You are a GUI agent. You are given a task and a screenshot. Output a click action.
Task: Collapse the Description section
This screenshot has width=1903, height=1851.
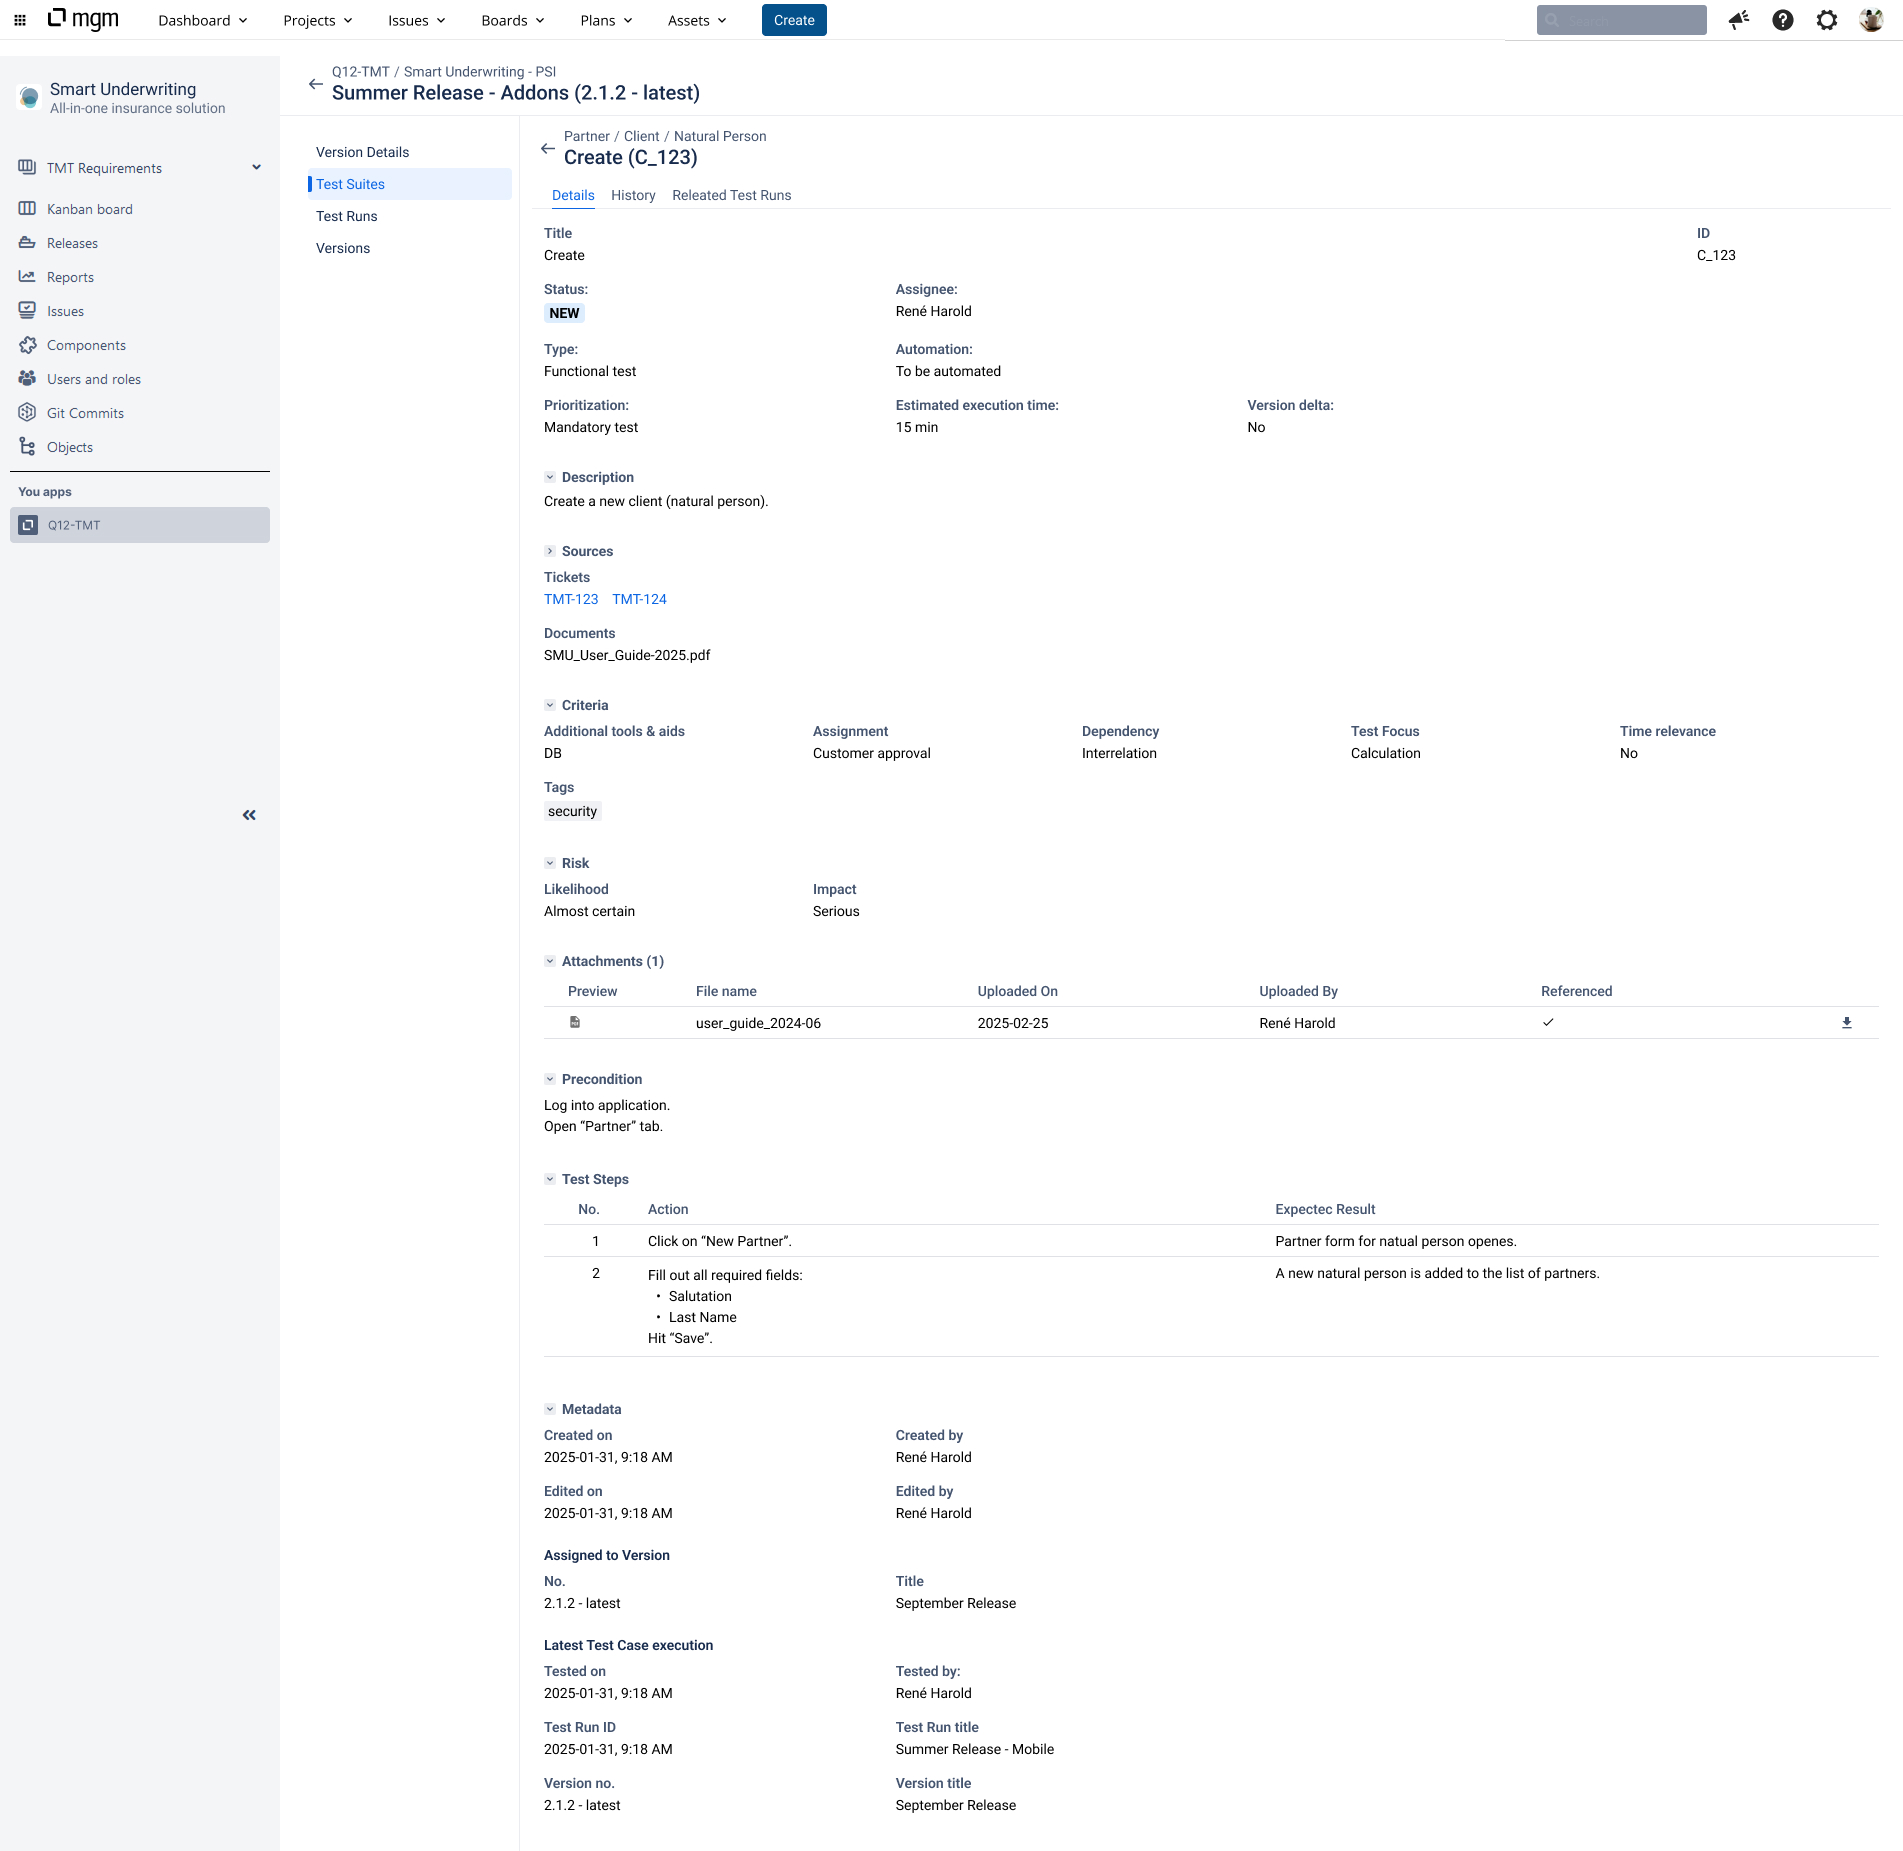(x=550, y=477)
